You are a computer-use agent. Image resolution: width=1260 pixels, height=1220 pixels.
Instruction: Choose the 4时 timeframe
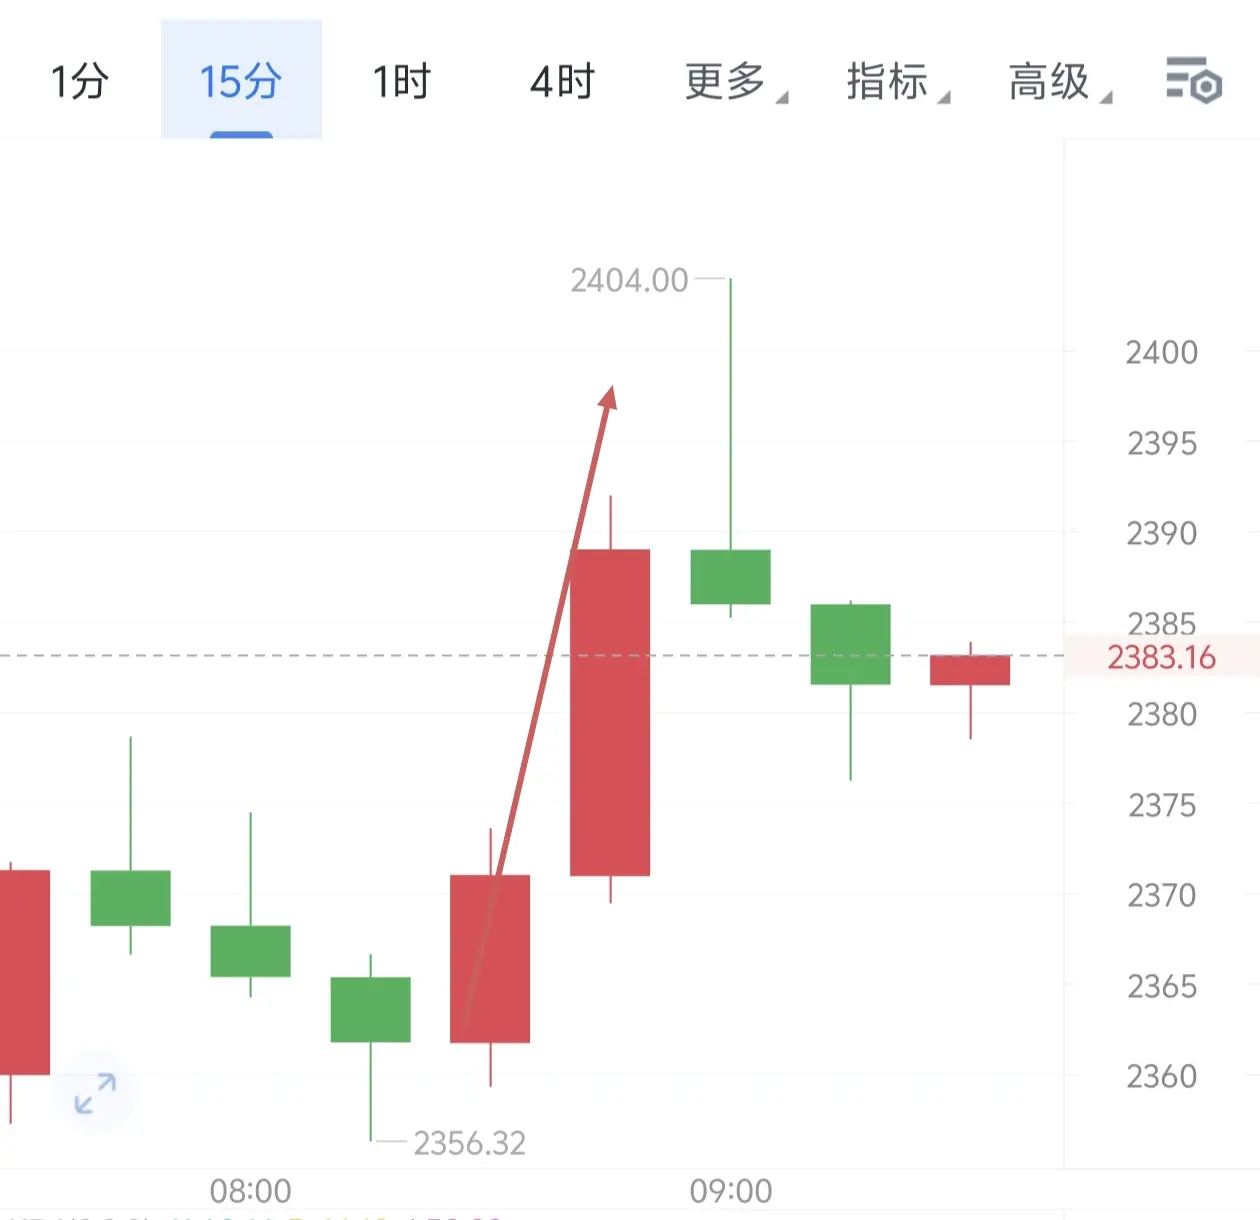coord(562,81)
